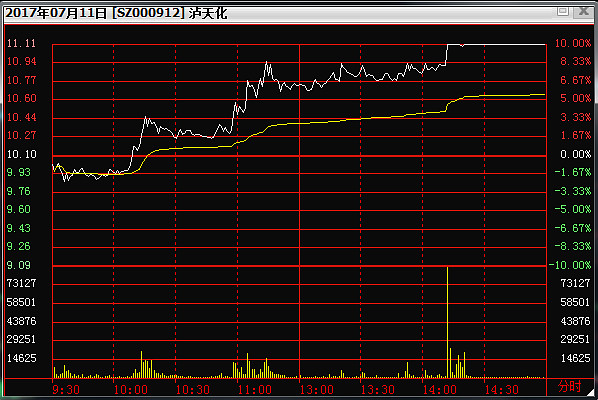This screenshot has width=598, height=400.
Task: Click the left 14625 volume axis label
Action: pyautogui.click(x=21, y=358)
